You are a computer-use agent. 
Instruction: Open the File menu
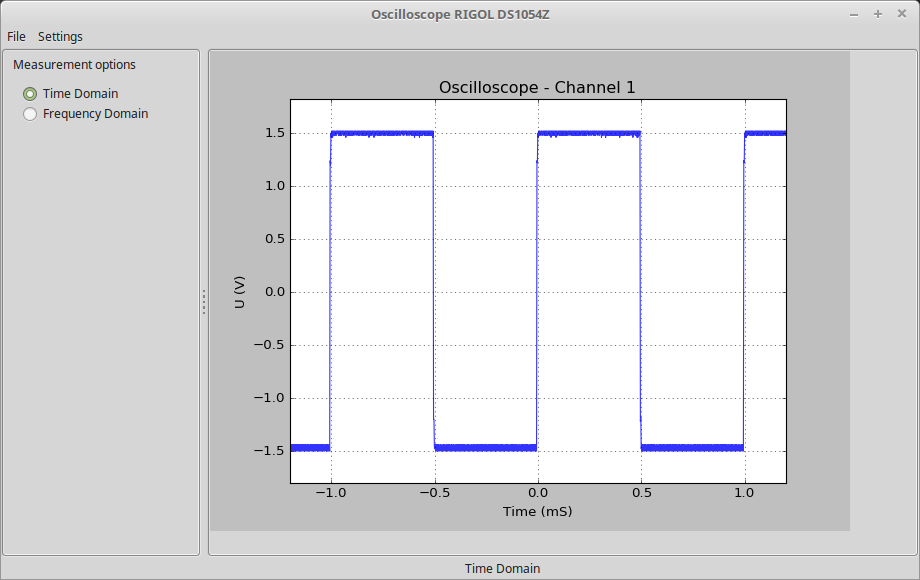16,37
